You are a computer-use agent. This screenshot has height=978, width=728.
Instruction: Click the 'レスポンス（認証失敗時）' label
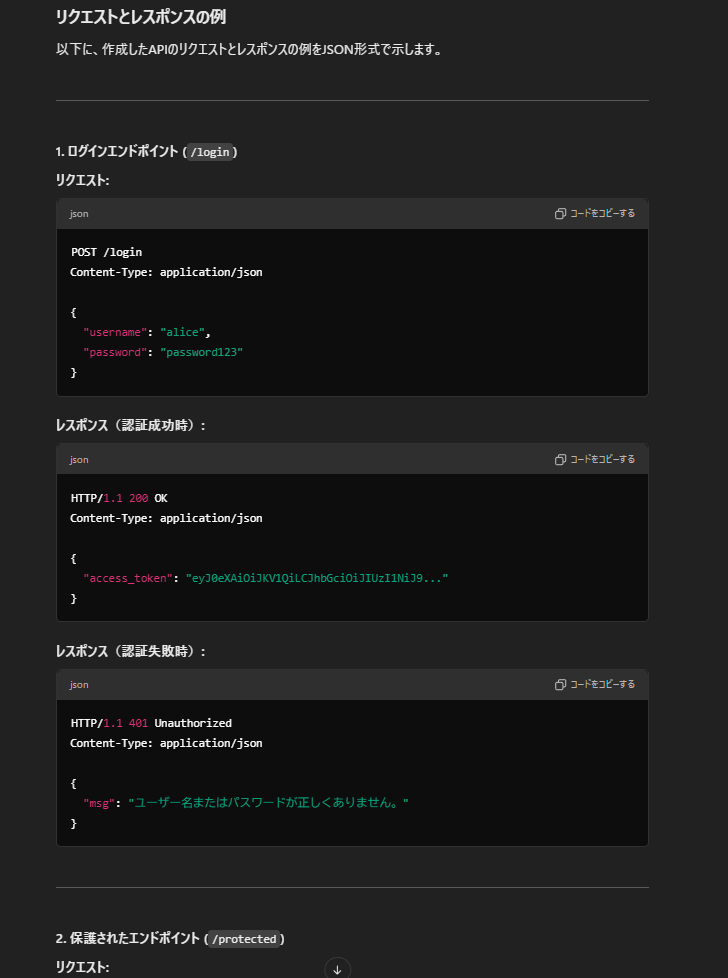[x=131, y=651]
